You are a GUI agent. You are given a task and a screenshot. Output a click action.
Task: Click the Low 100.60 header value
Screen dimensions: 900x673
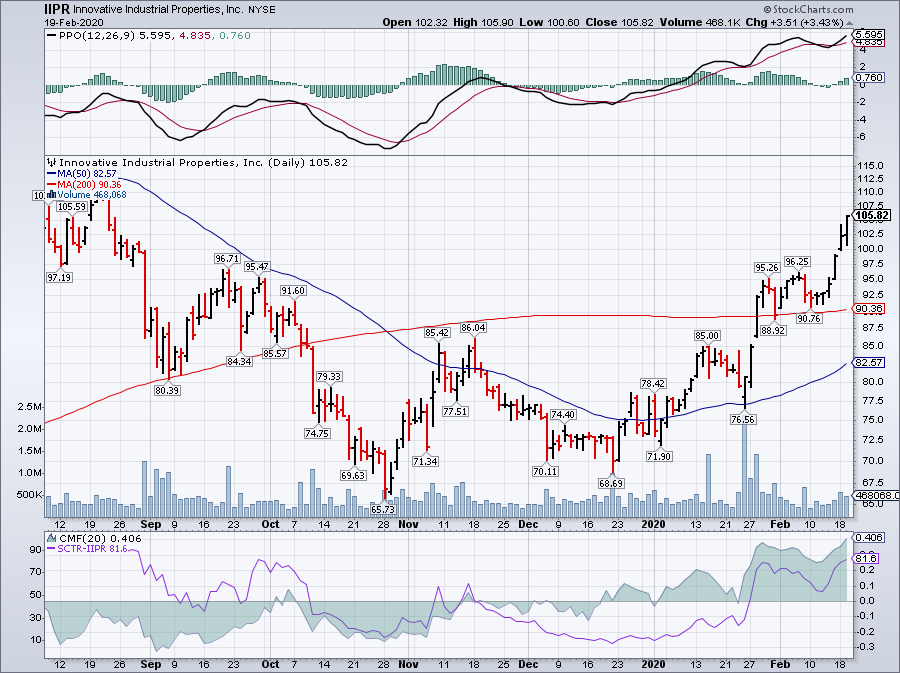click(x=549, y=22)
